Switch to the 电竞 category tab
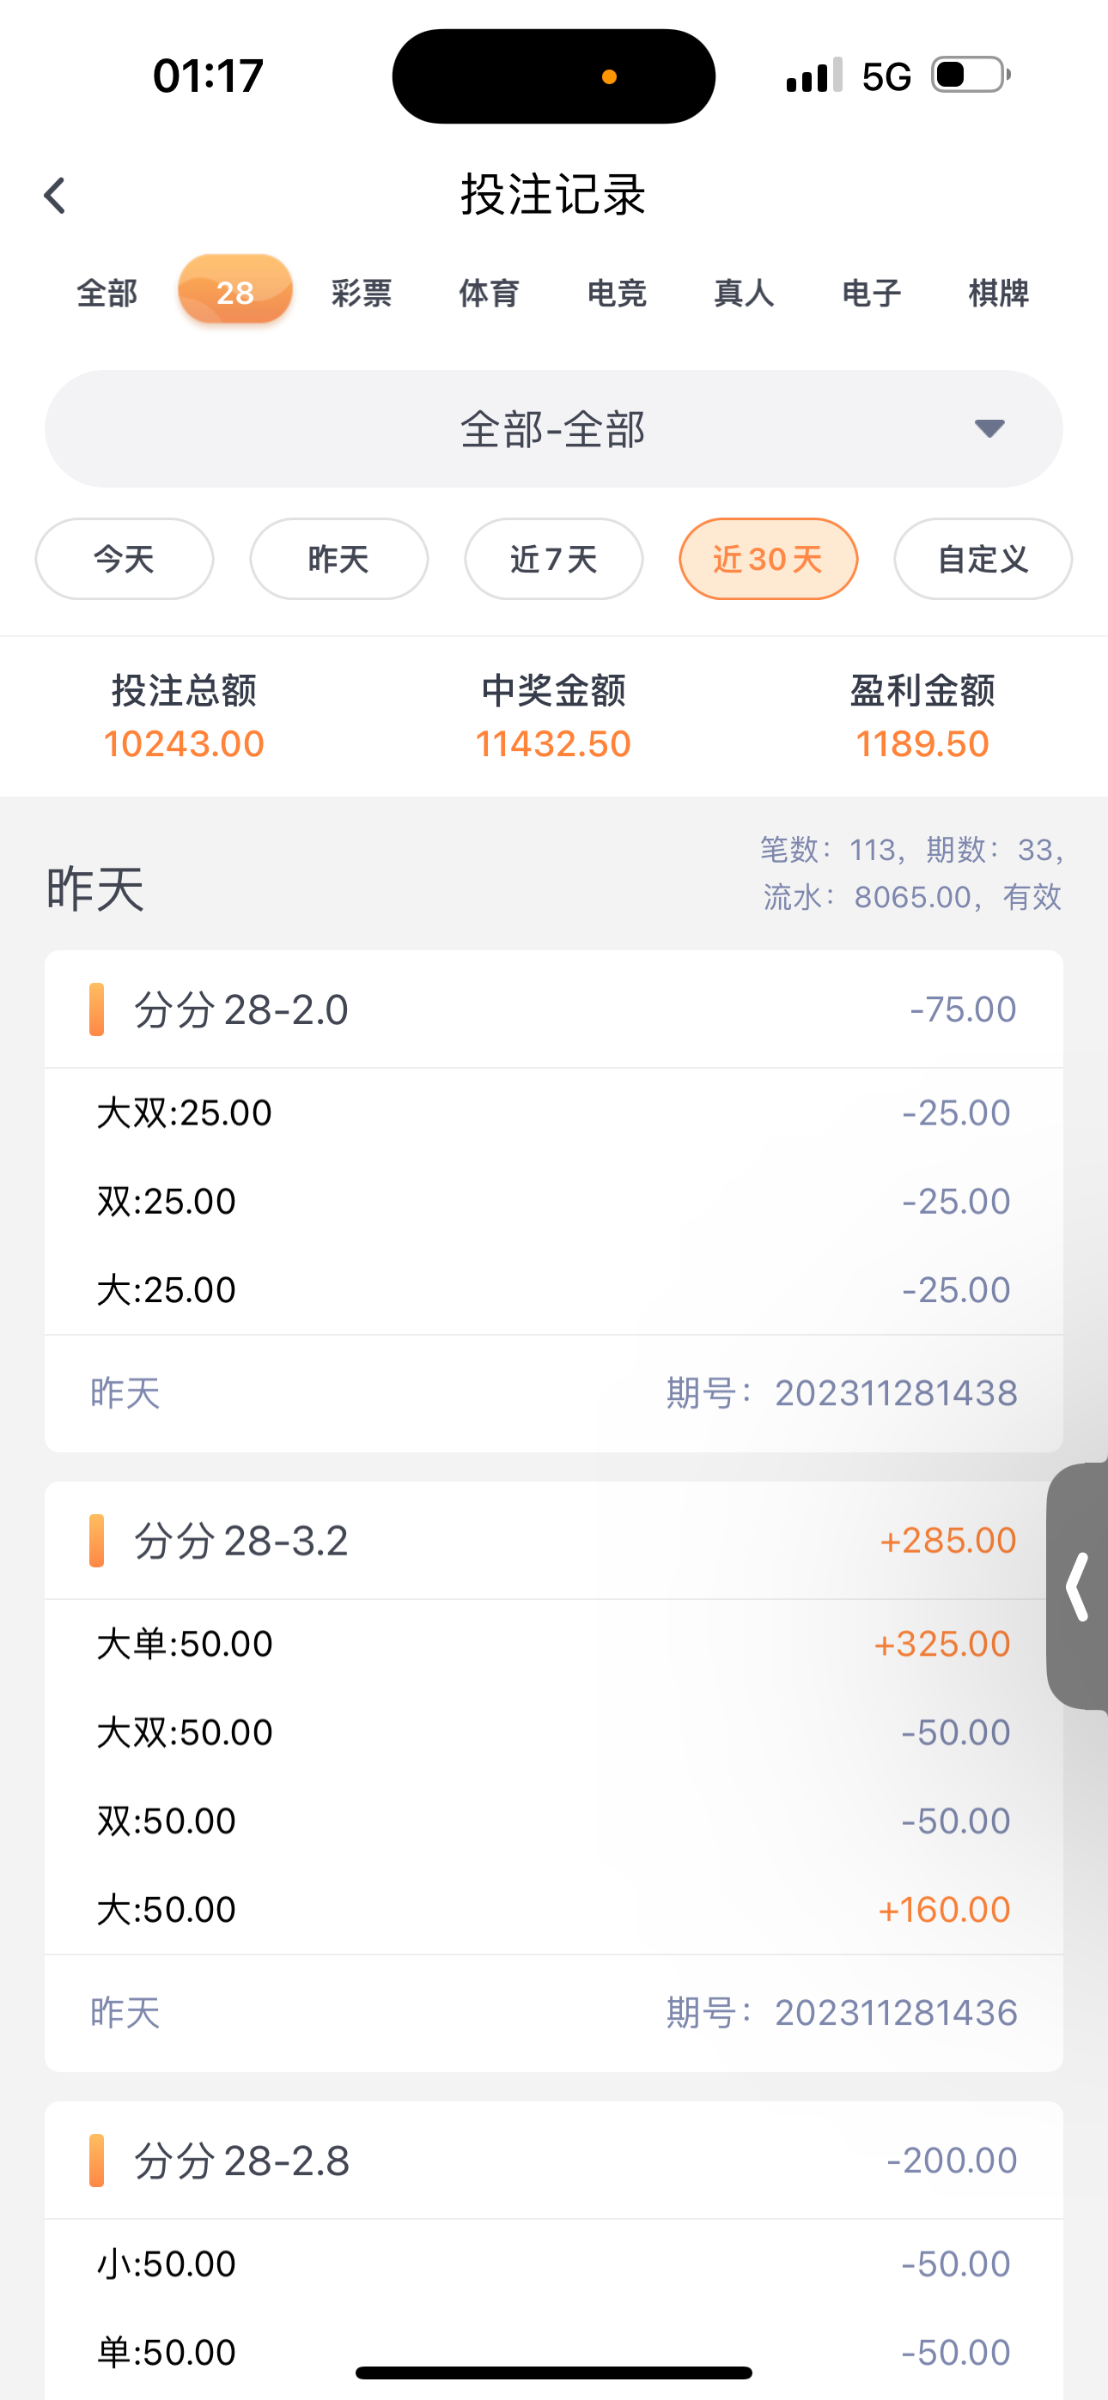 (617, 293)
